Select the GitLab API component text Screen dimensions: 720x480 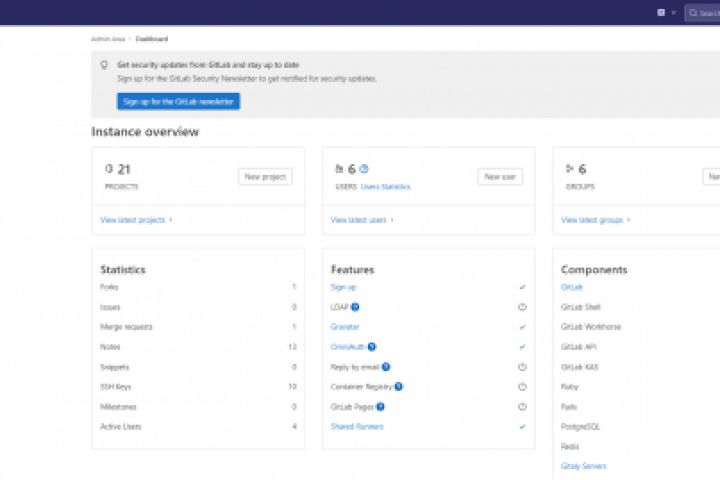pyautogui.click(x=579, y=347)
